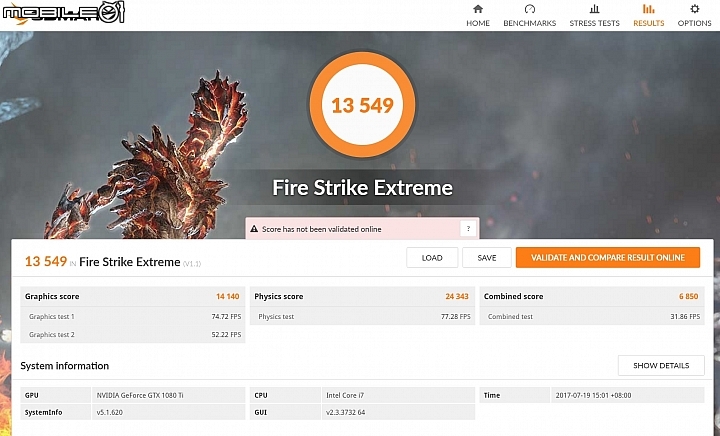Click the SAVE button
Image resolution: width=720 pixels, height=436 pixels.
click(487, 257)
